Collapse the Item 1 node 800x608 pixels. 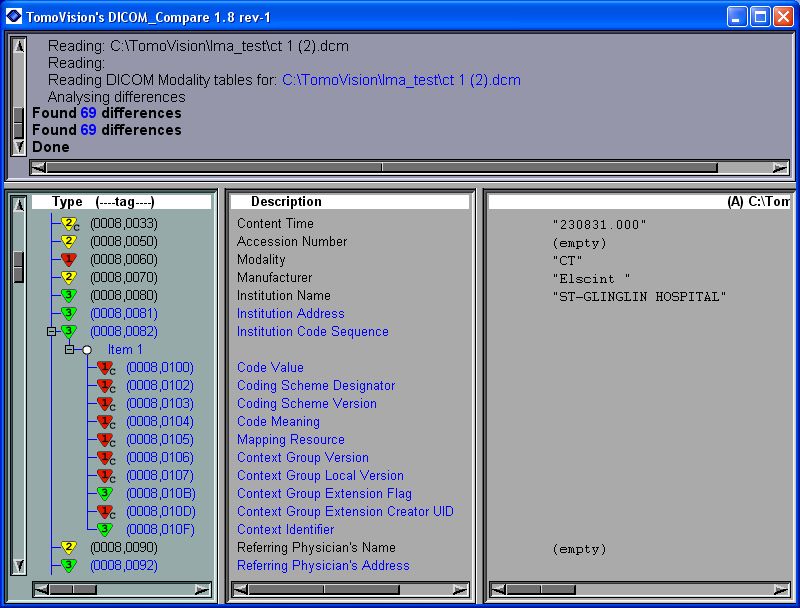point(69,349)
